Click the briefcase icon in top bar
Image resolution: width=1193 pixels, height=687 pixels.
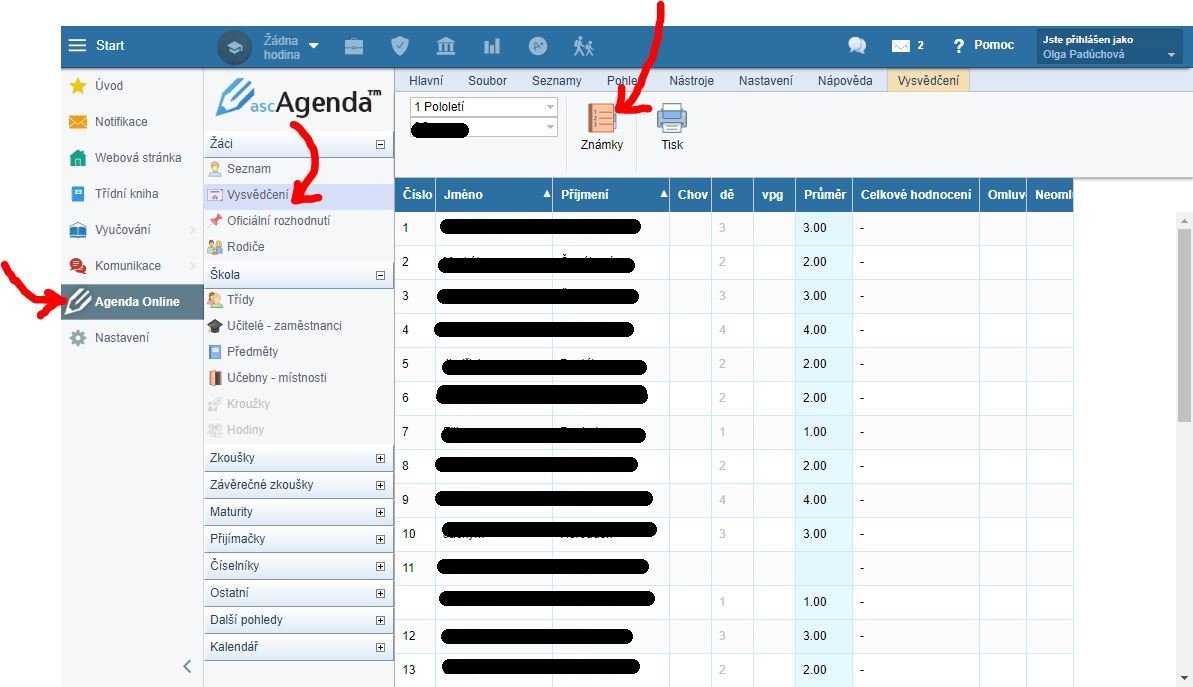[354, 46]
